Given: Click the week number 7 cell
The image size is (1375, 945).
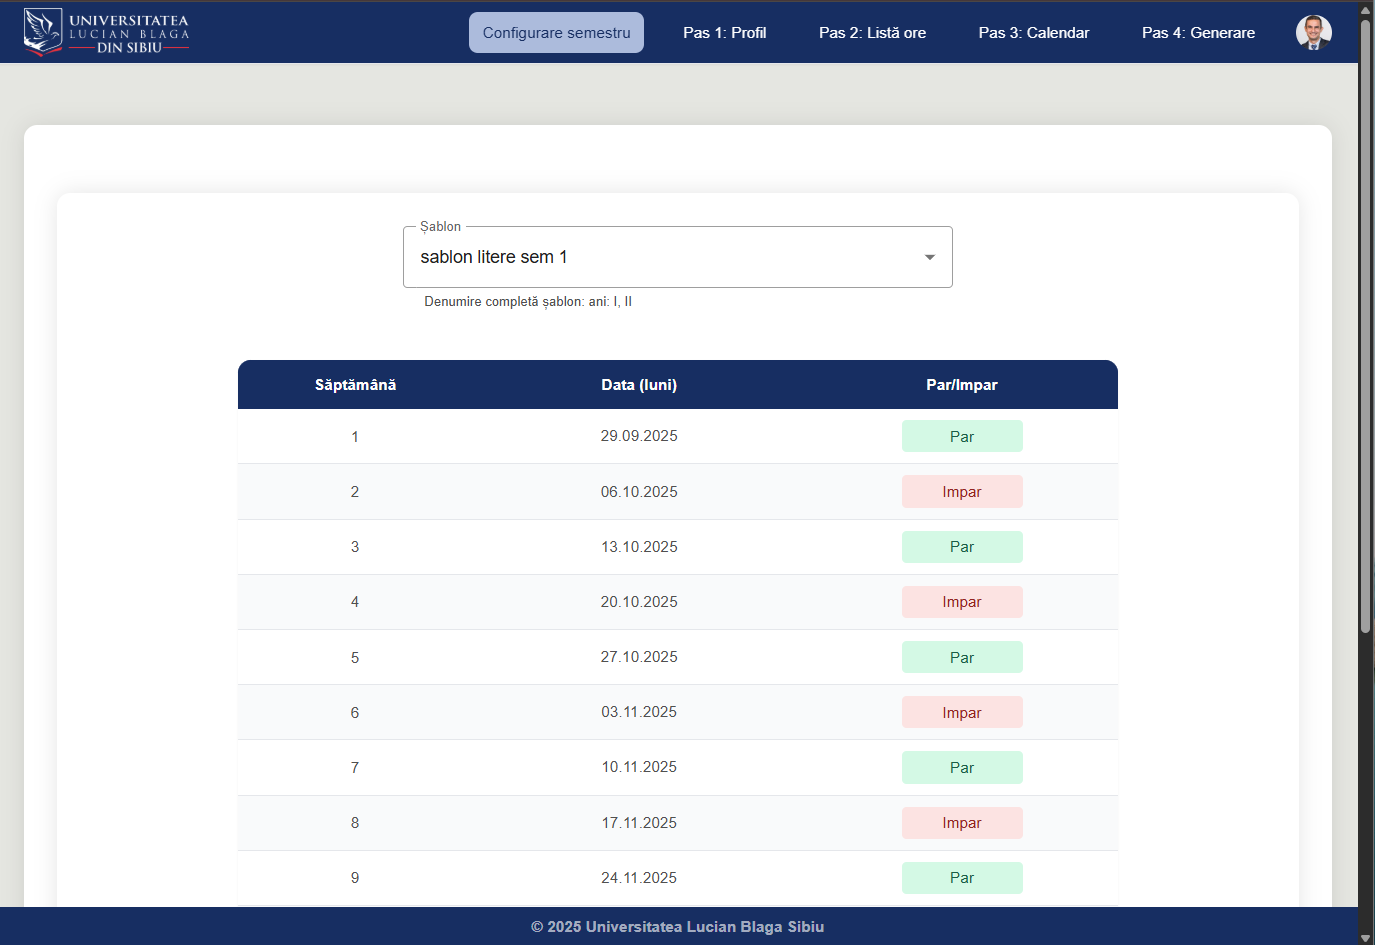Looking at the screenshot, I should coord(355,768).
